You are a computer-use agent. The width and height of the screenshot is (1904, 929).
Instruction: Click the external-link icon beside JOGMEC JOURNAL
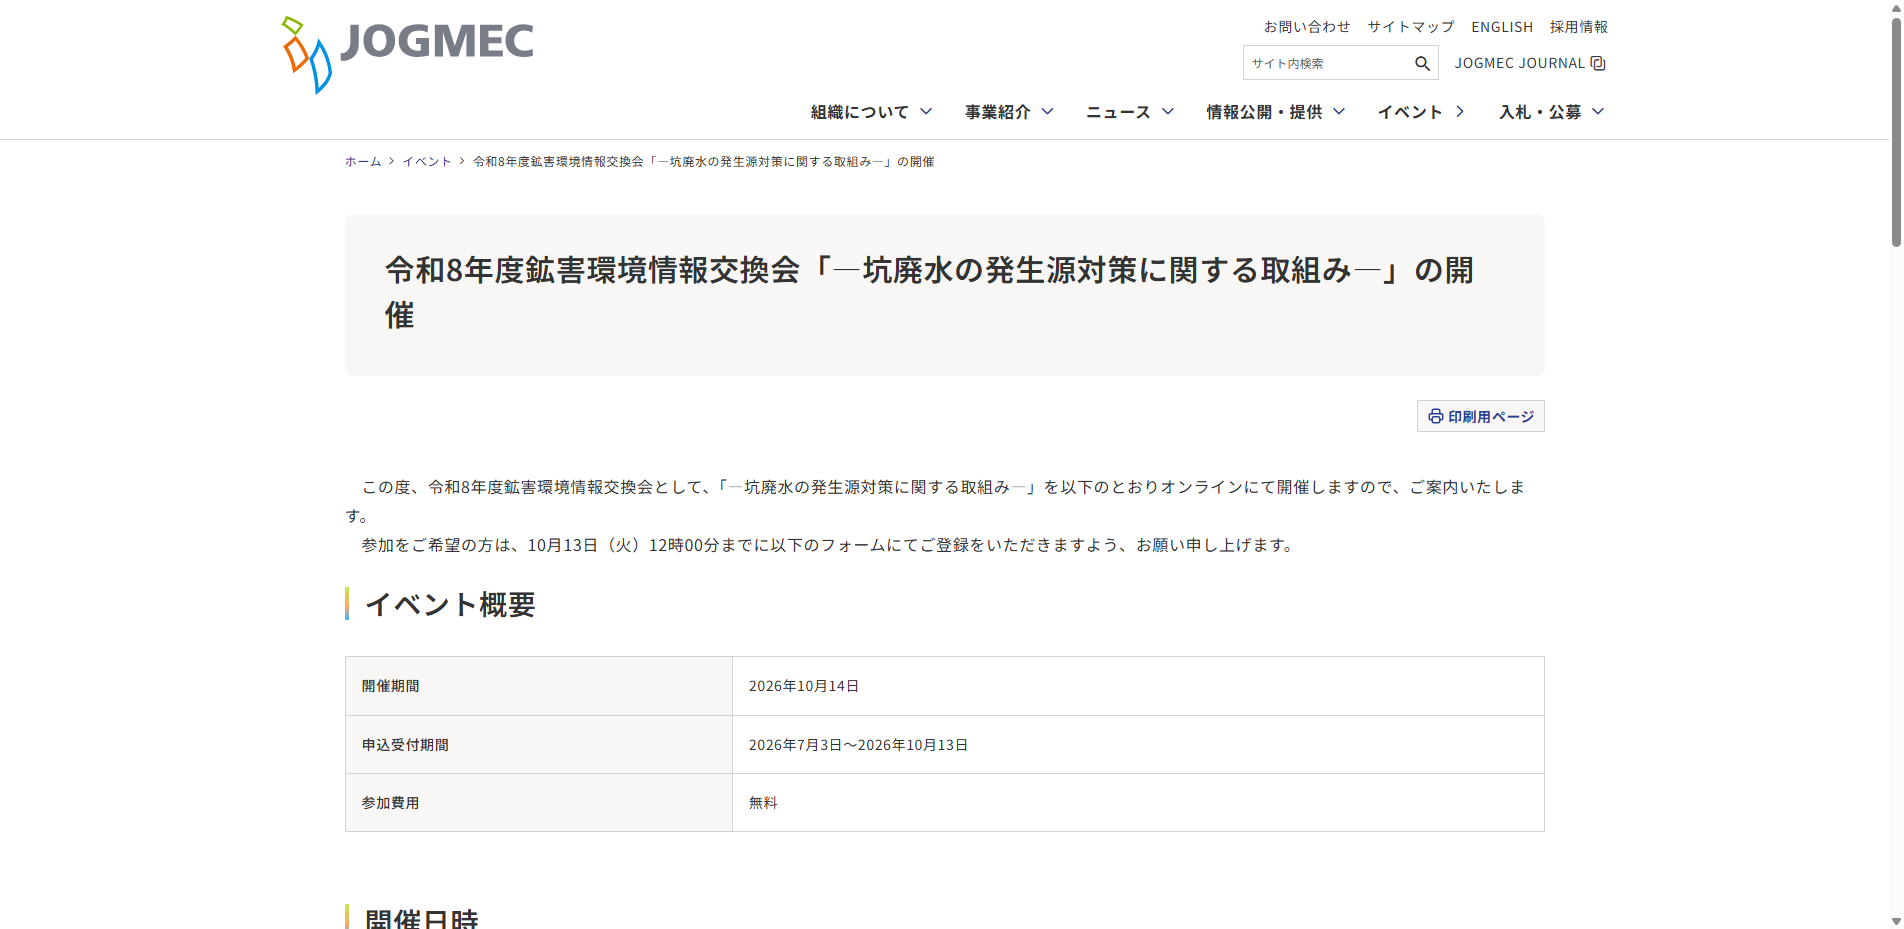tap(1598, 63)
